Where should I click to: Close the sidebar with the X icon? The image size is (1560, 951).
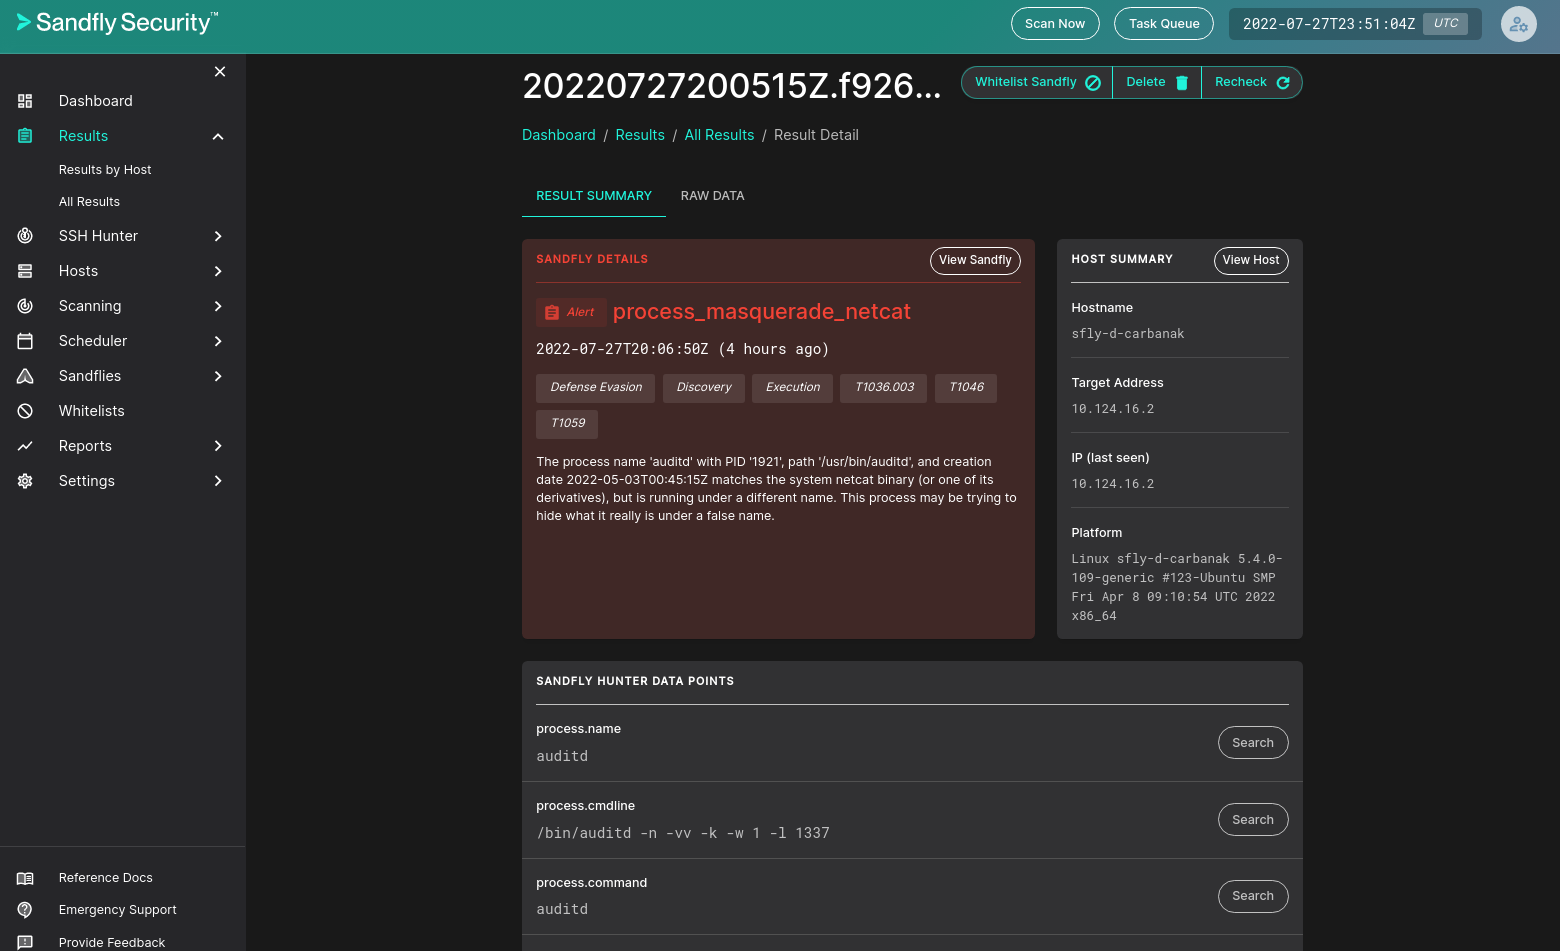pyautogui.click(x=220, y=72)
